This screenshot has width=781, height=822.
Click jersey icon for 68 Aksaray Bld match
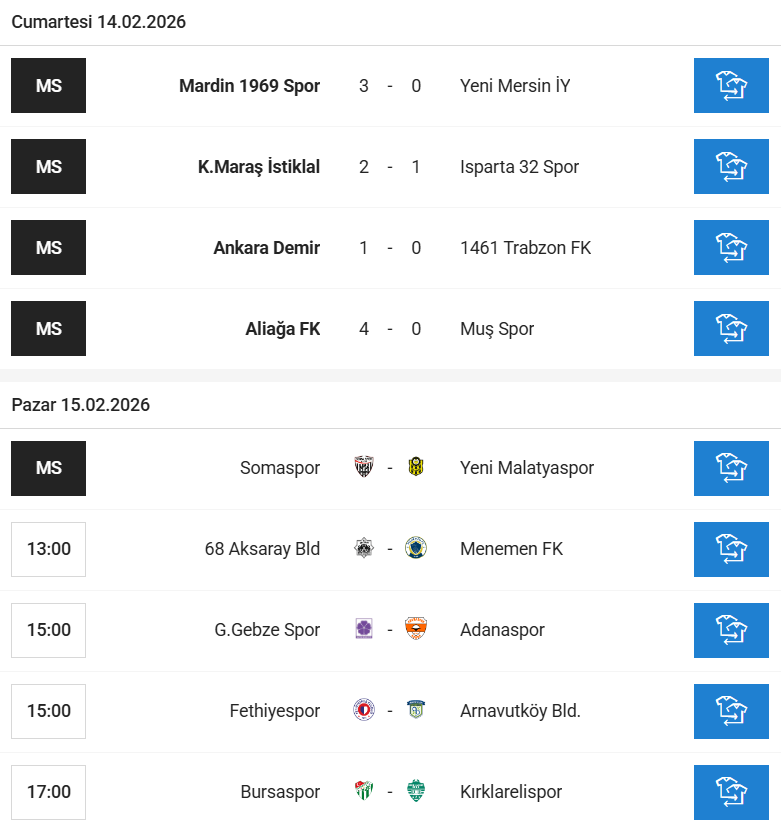[x=732, y=549]
